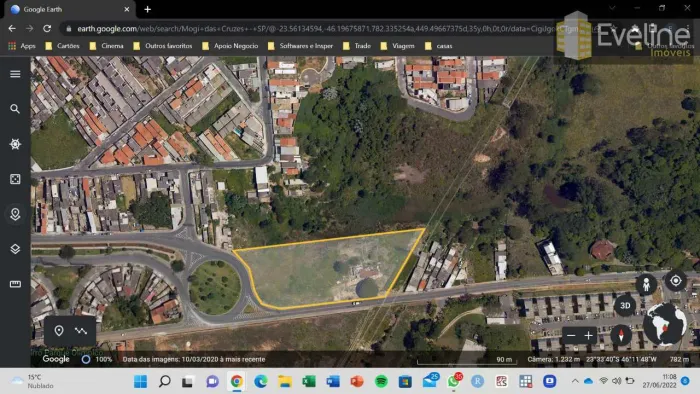Open the casas bookmark folder

(438, 46)
